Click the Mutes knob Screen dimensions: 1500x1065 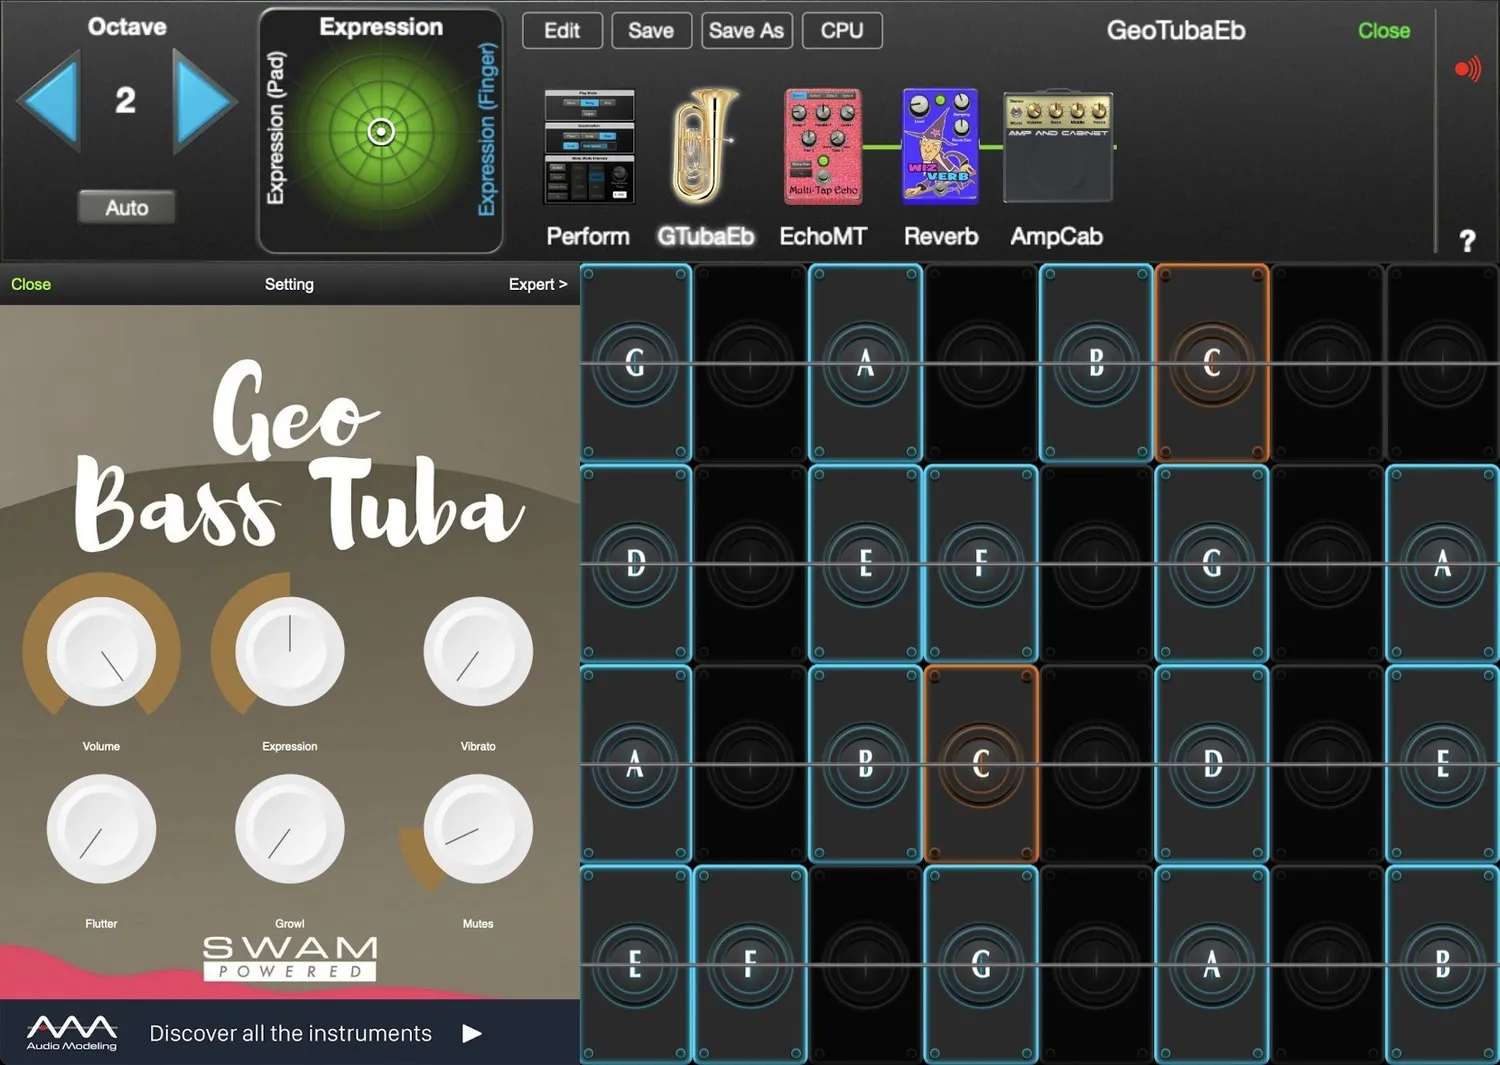pos(478,829)
